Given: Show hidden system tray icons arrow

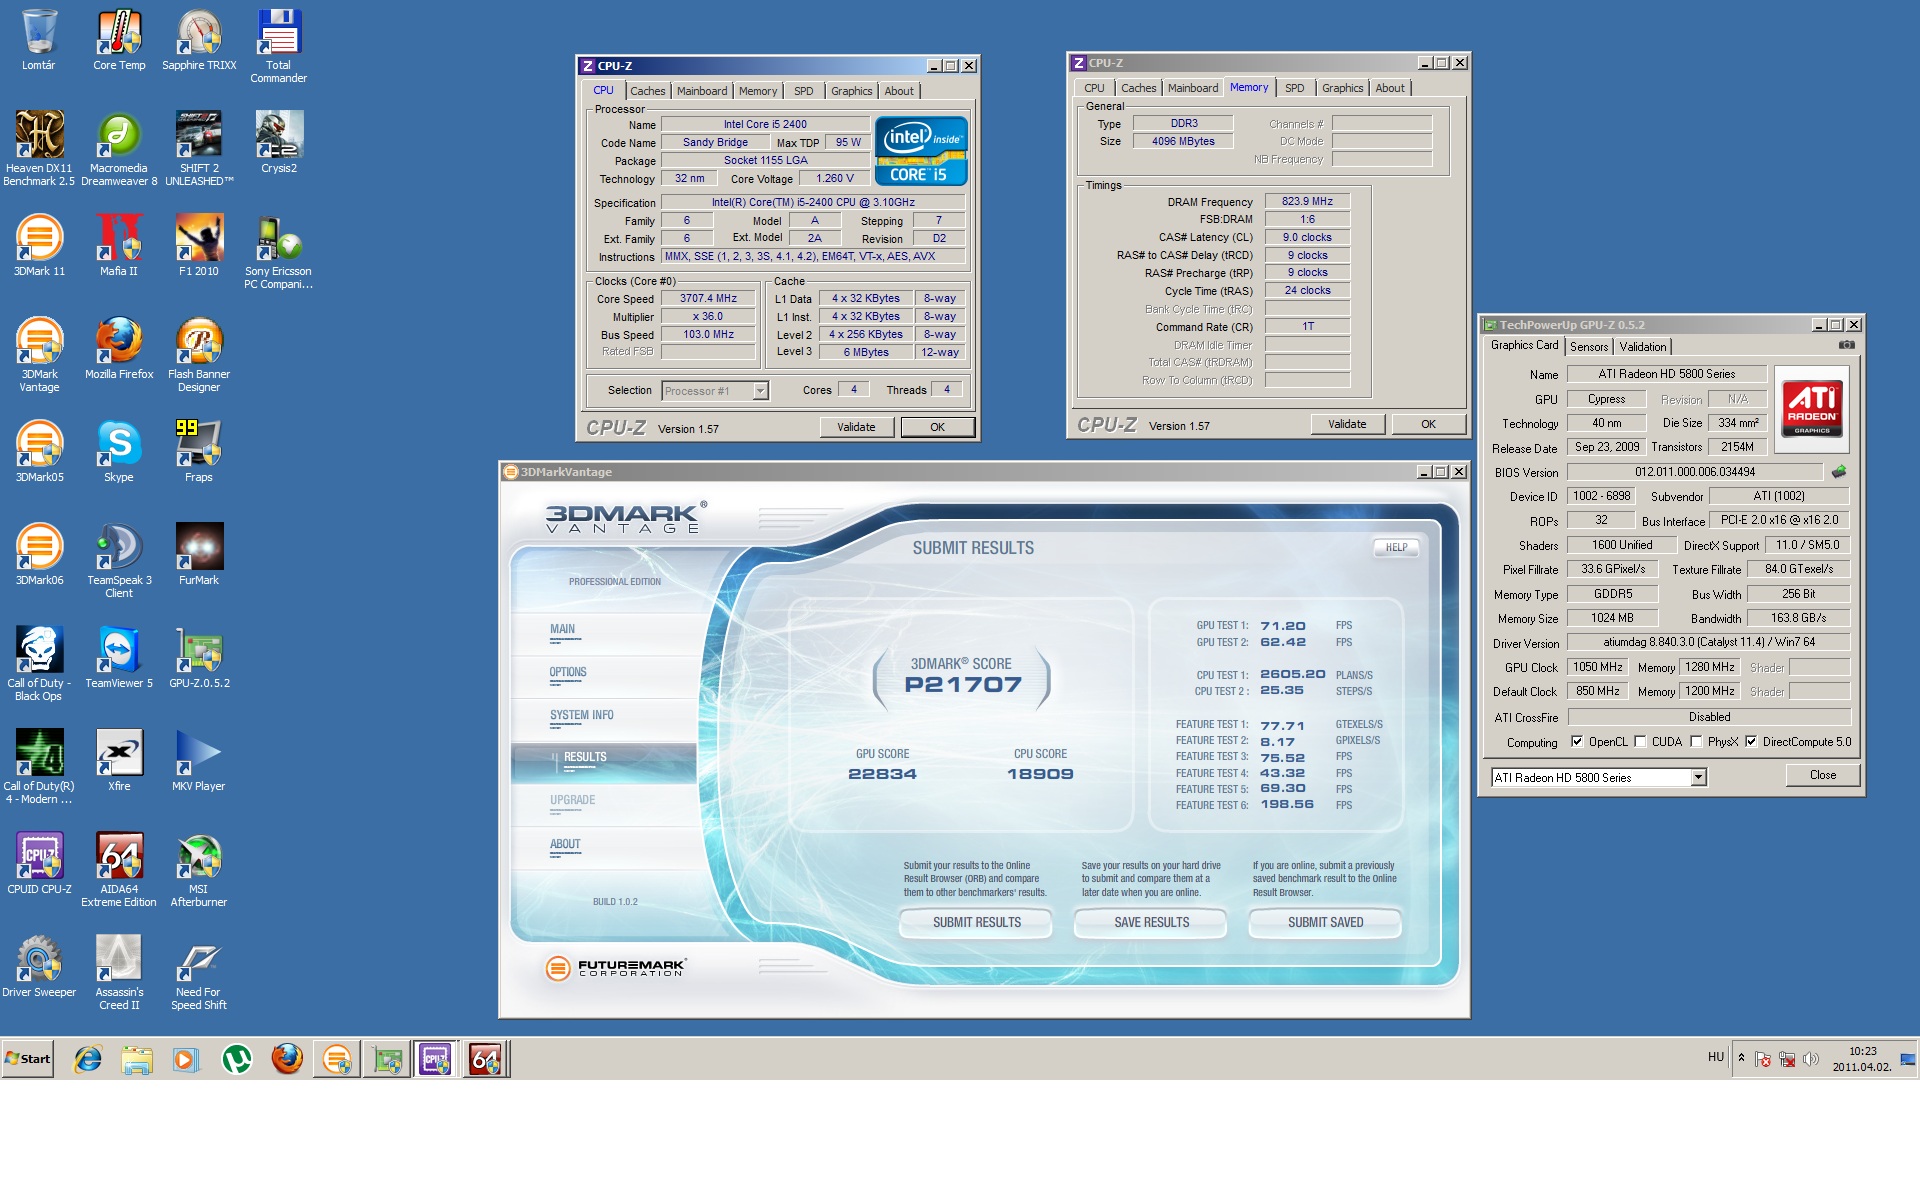Looking at the screenshot, I should coord(1741,1058).
